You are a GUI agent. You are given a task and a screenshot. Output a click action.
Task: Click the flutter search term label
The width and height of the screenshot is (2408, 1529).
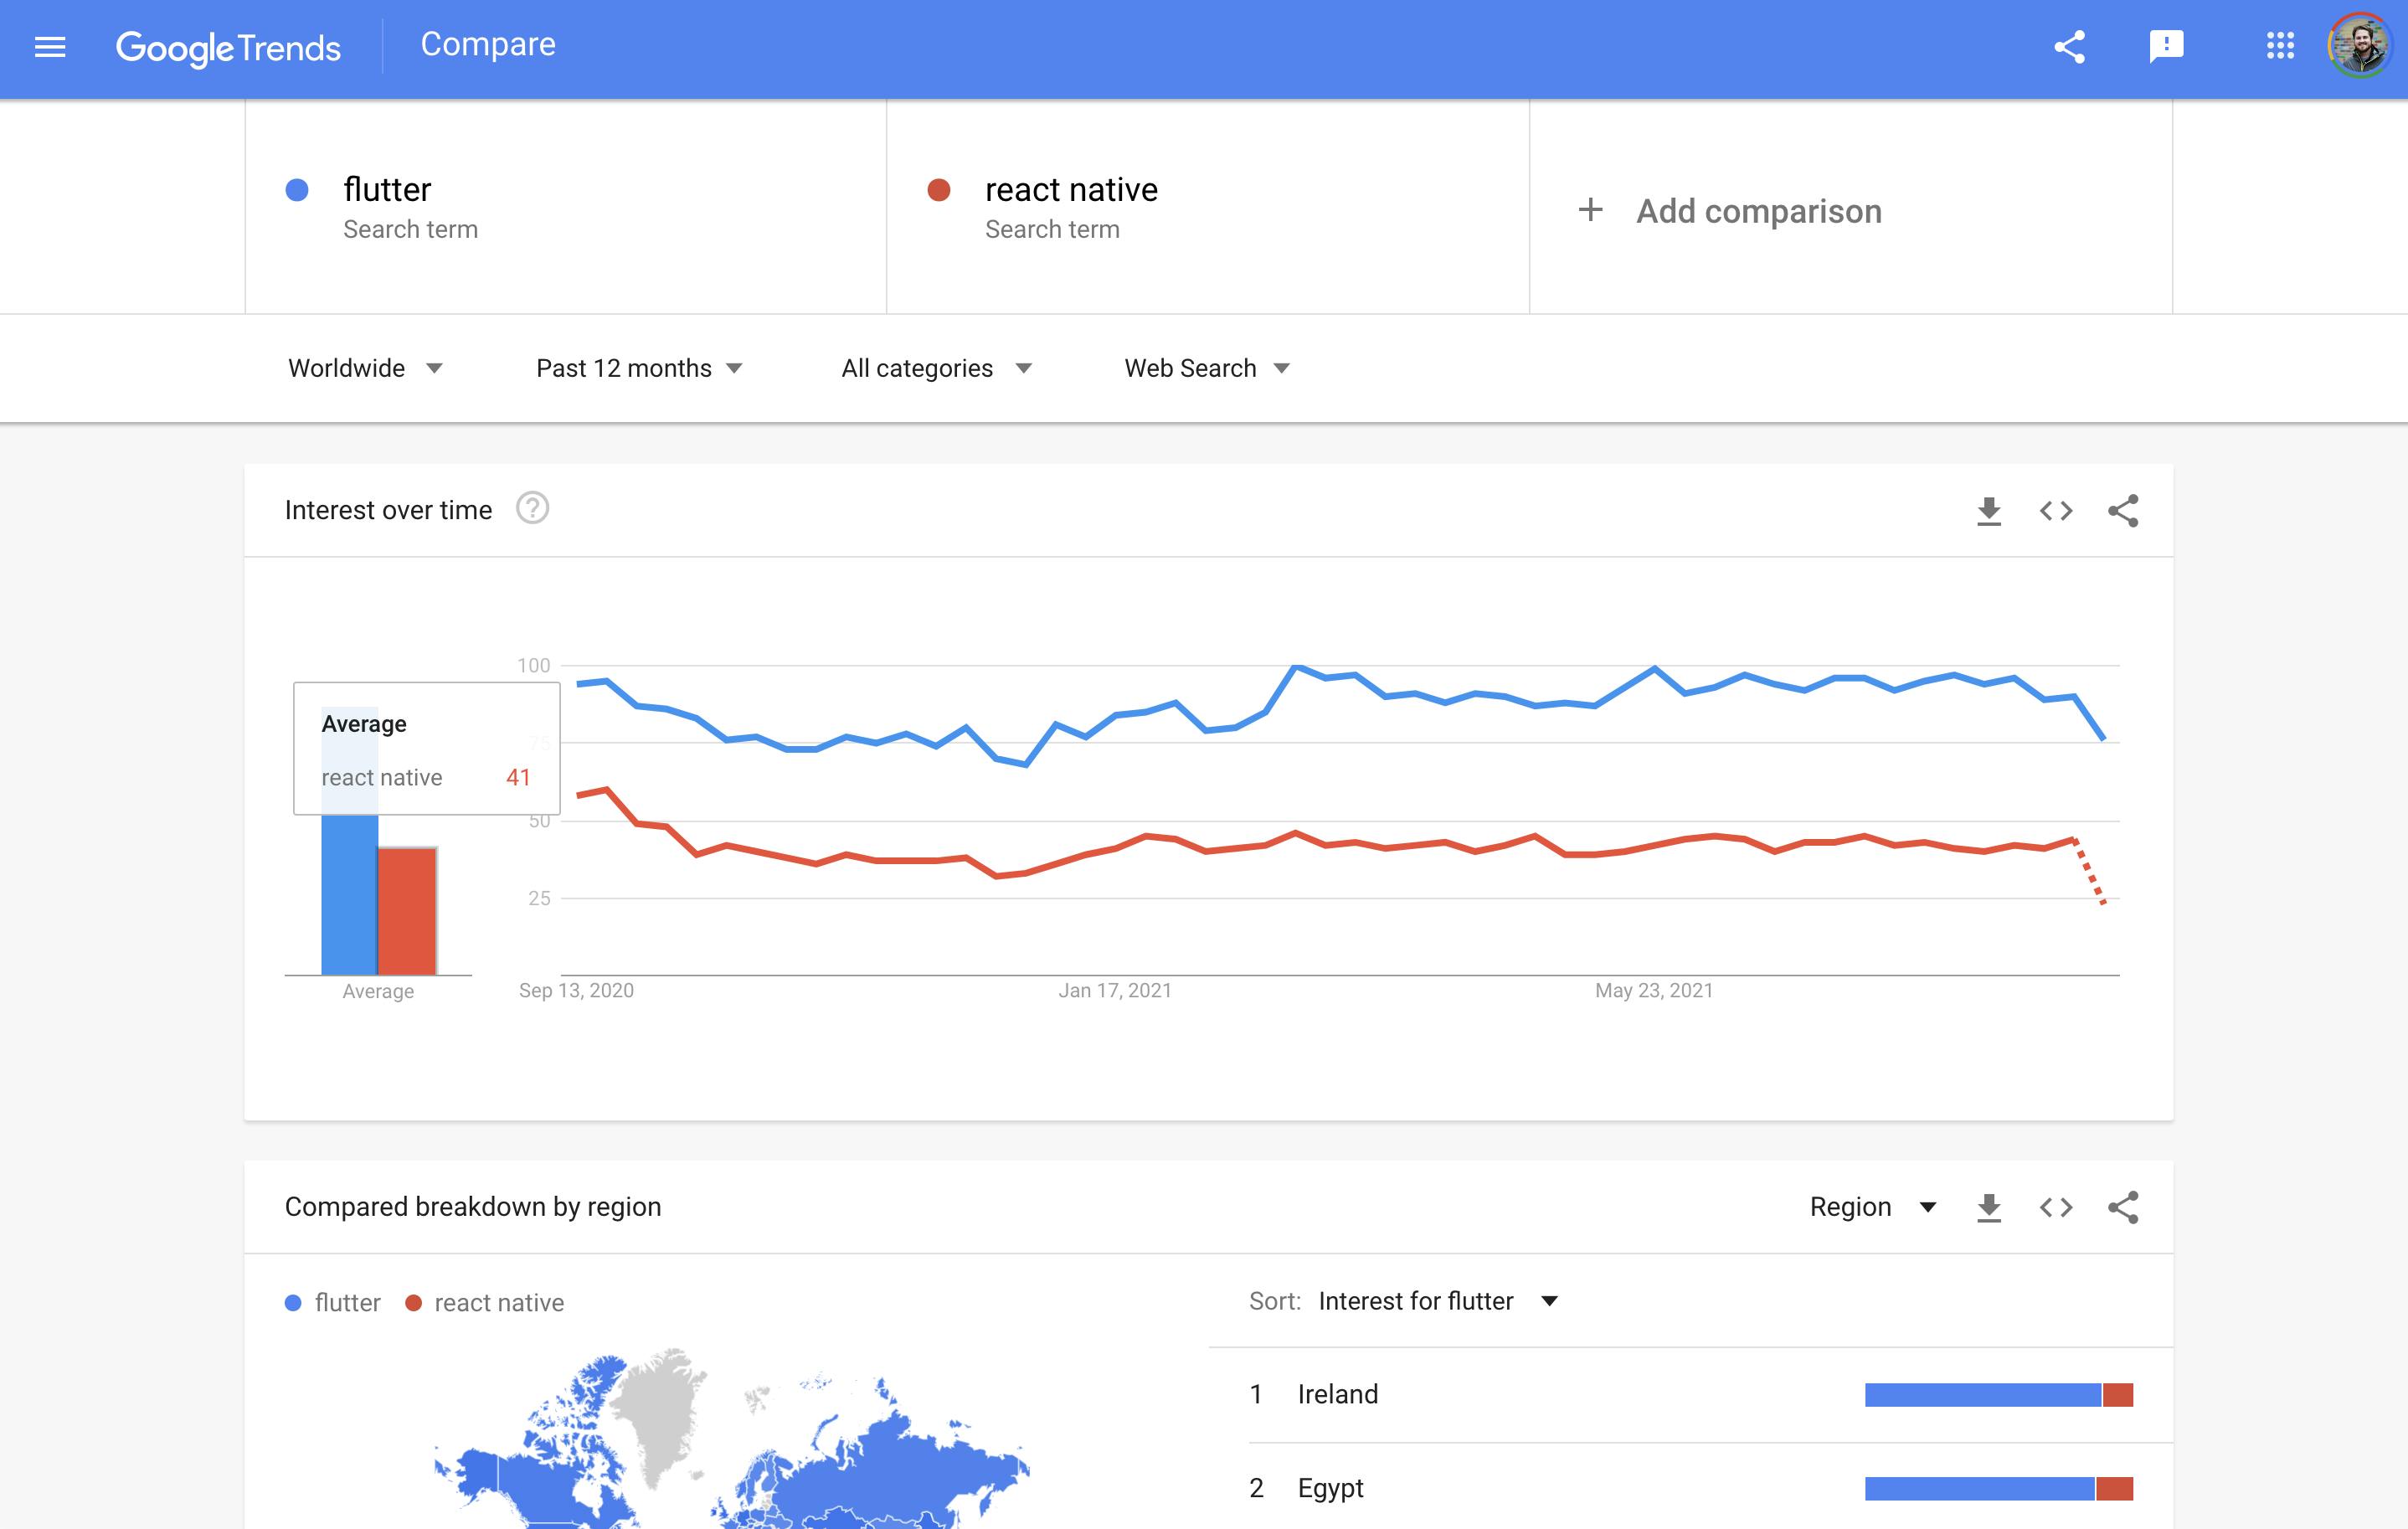[x=388, y=189]
